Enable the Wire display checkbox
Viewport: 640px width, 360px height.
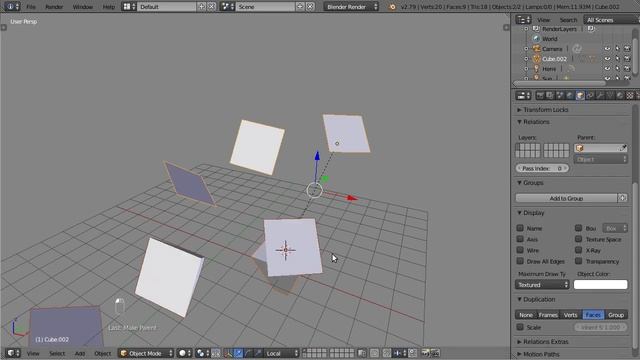point(520,250)
